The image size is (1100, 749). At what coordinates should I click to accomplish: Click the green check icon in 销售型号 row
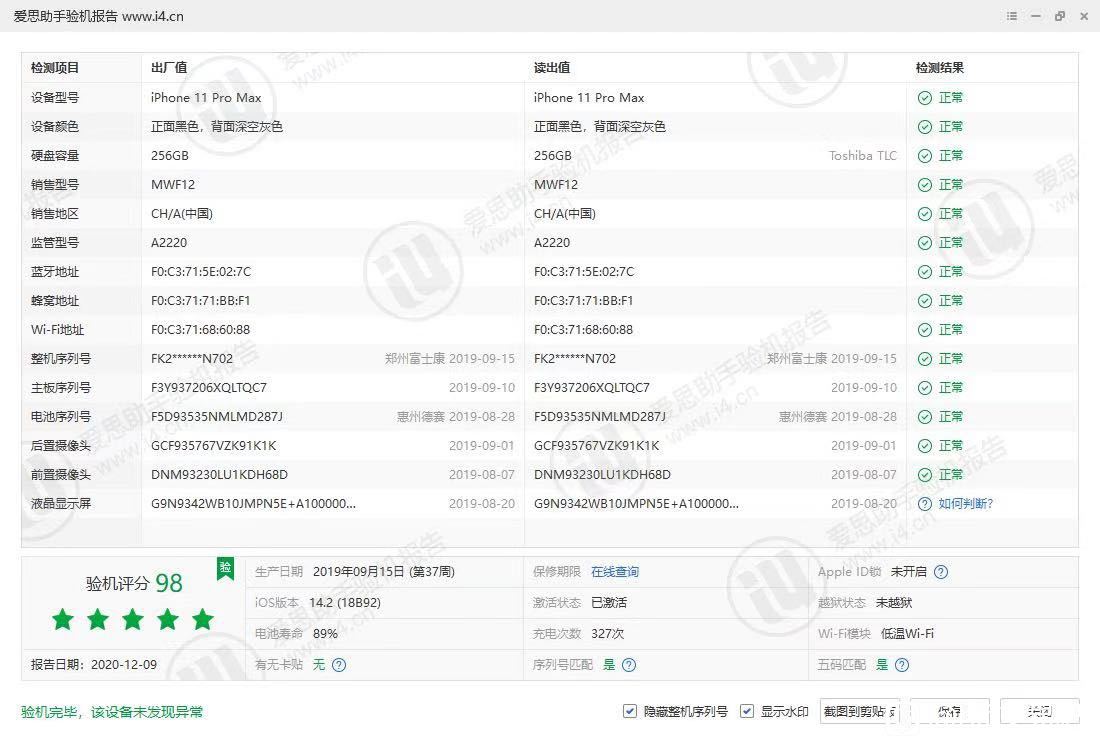pos(925,185)
